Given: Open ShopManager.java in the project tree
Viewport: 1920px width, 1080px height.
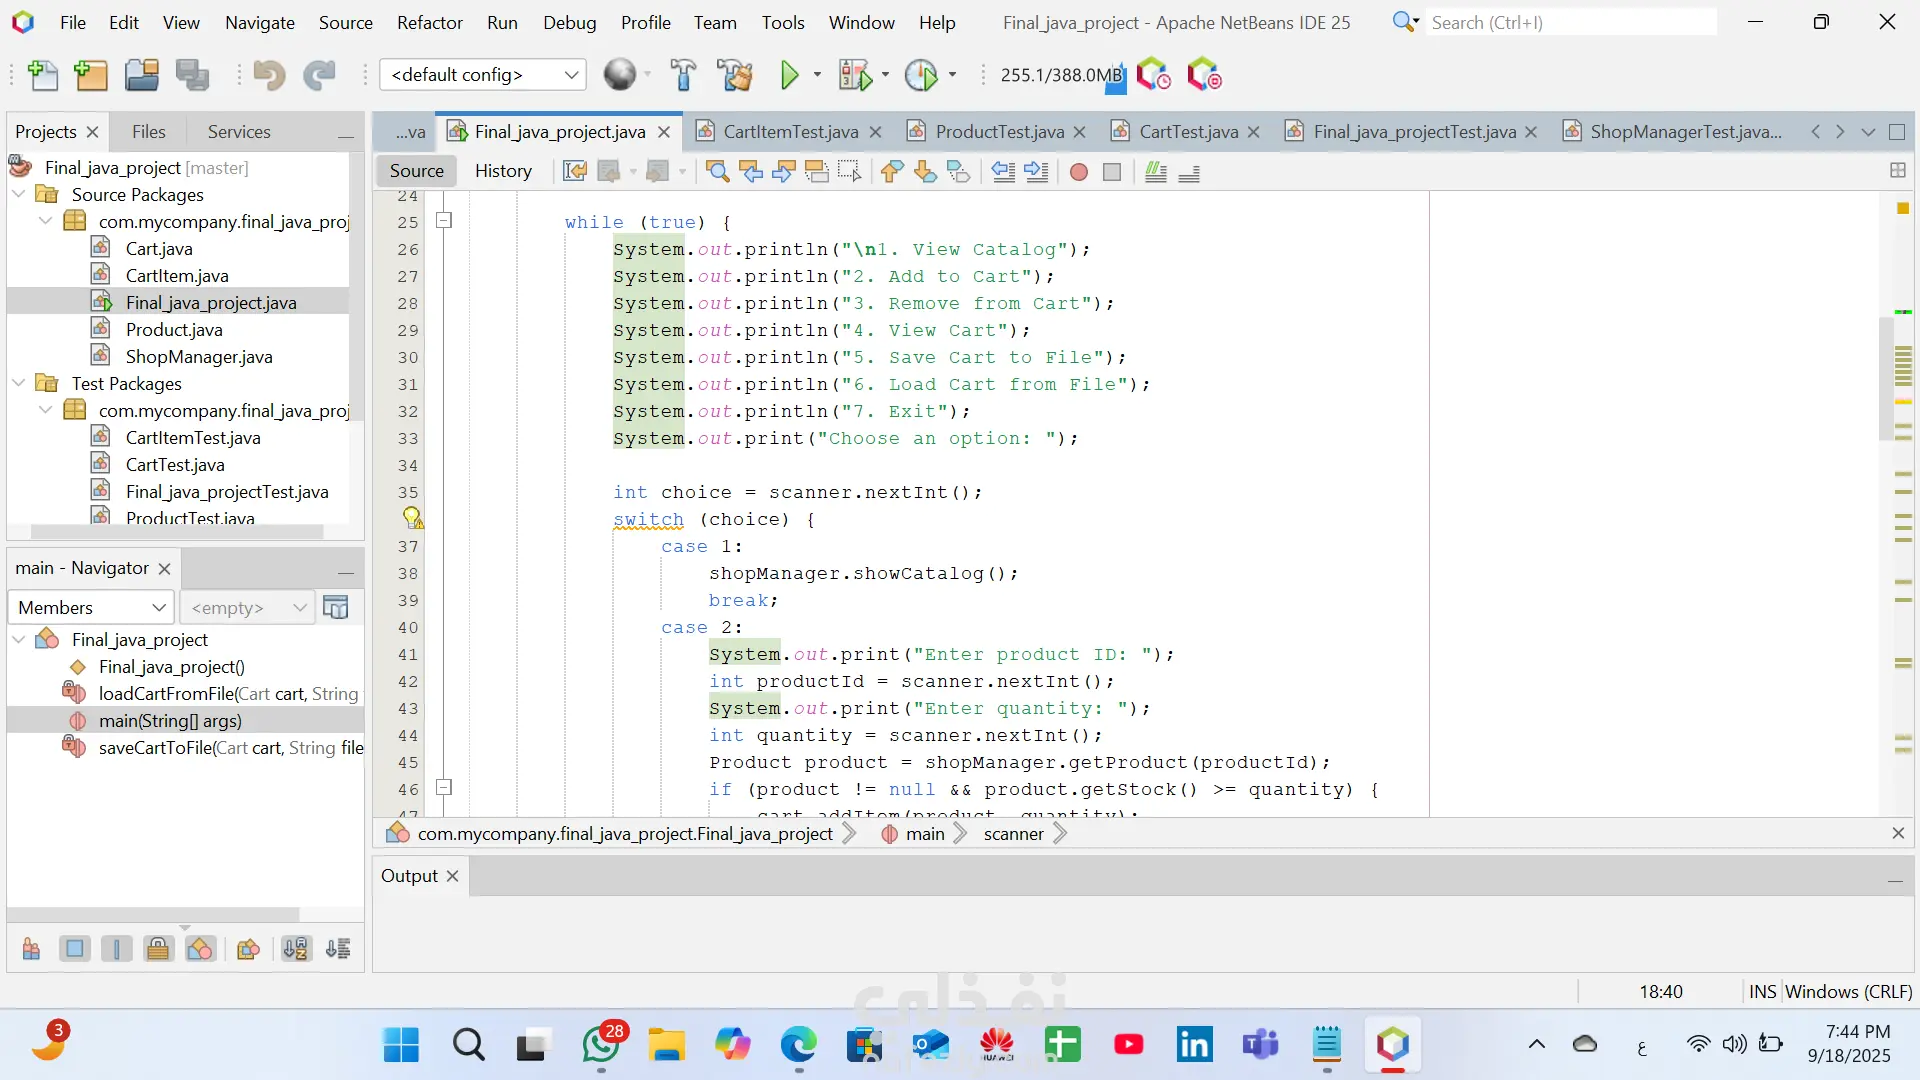Looking at the screenshot, I should (x=198, y=357).
